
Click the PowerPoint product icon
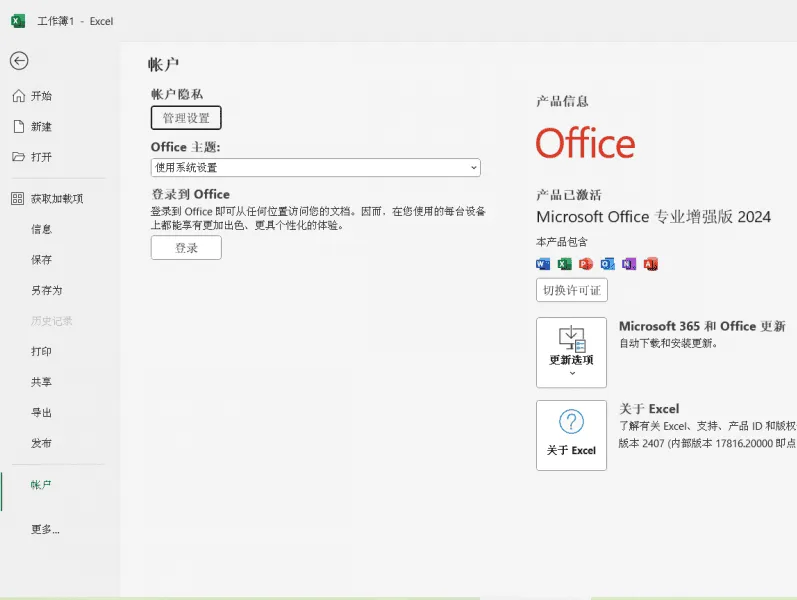coord(586,264)
